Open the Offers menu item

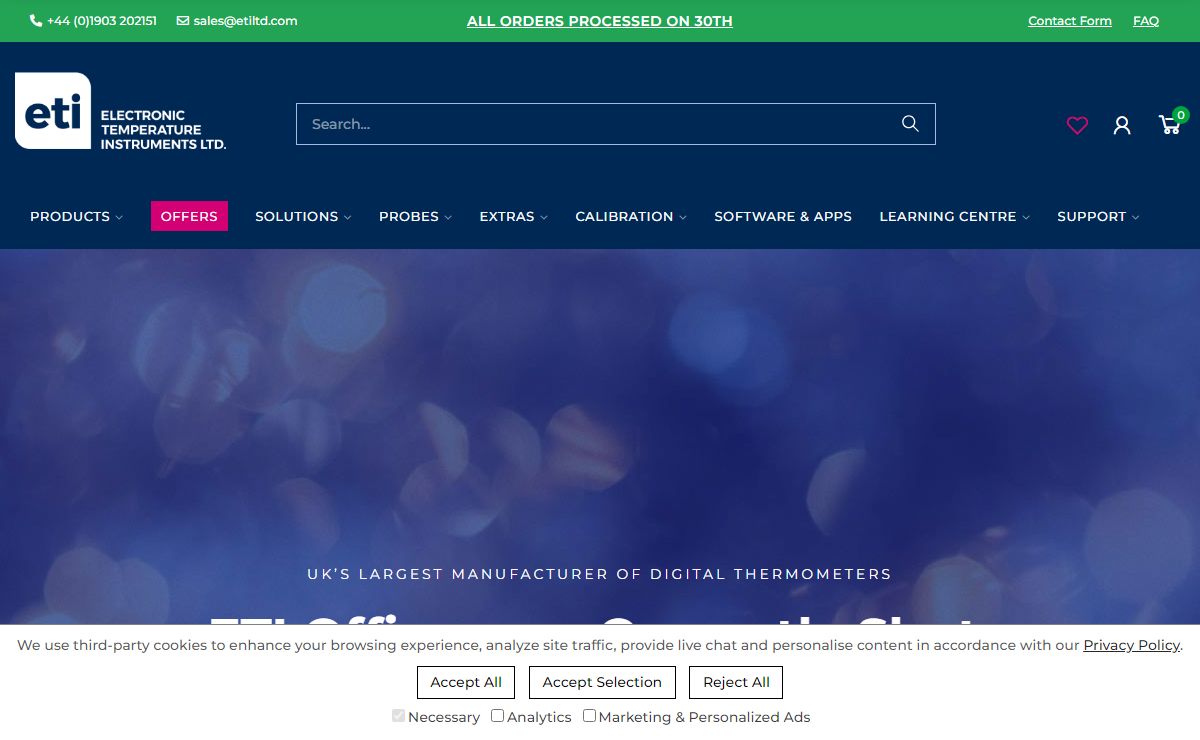pos(189,216)
